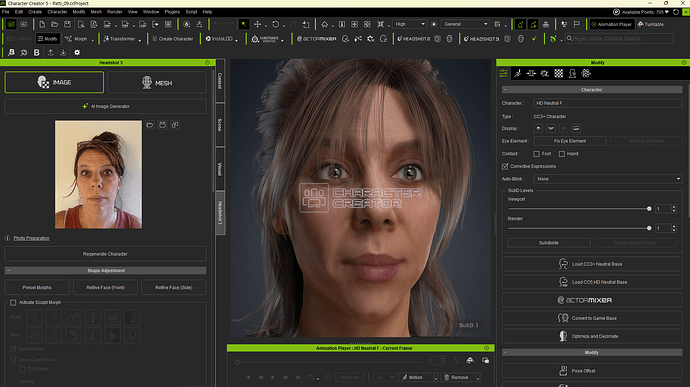
Task: Open the Render menu
Action: [x=114, y=12]
